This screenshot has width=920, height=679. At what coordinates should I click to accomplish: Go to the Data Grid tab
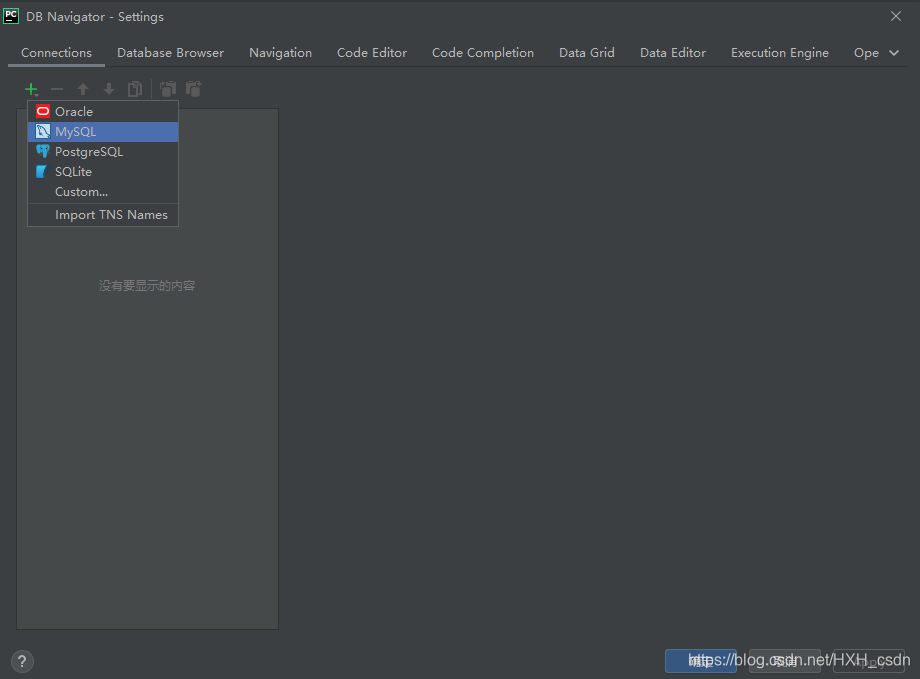point(587,53)
